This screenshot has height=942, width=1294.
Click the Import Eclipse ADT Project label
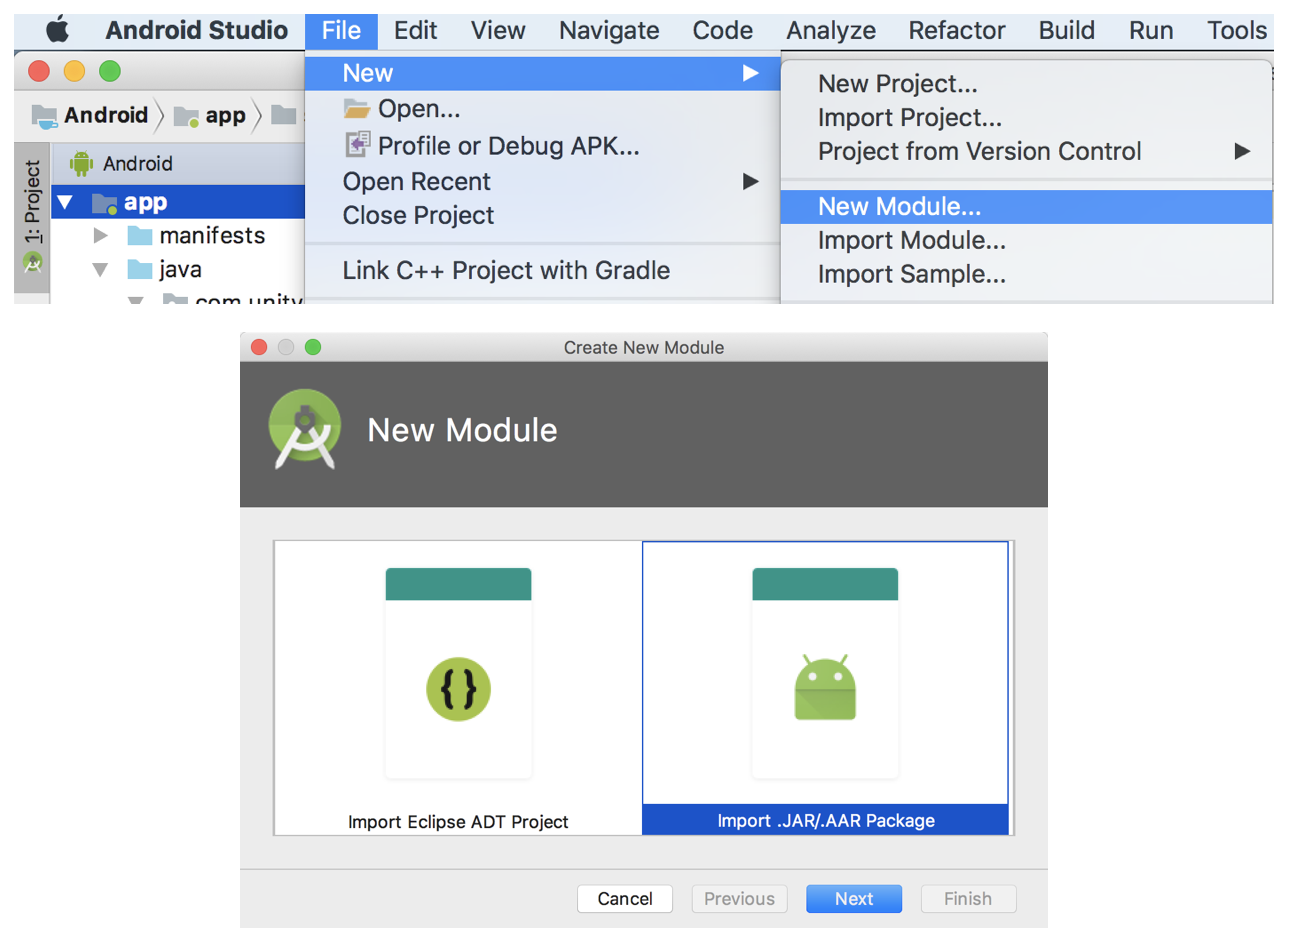[458, 822]
